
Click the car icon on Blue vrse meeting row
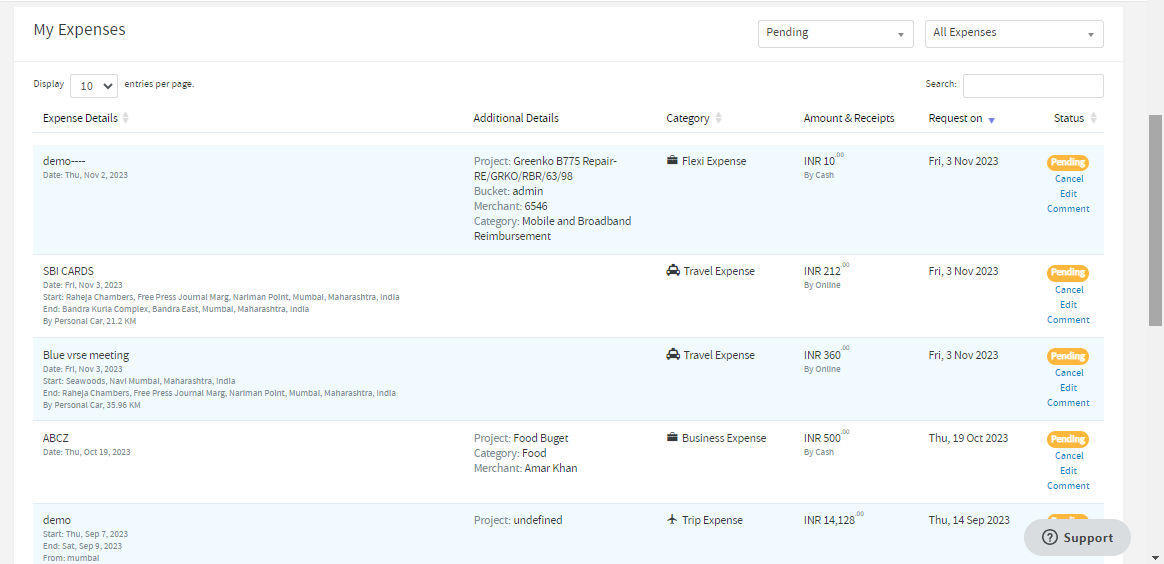673,355
